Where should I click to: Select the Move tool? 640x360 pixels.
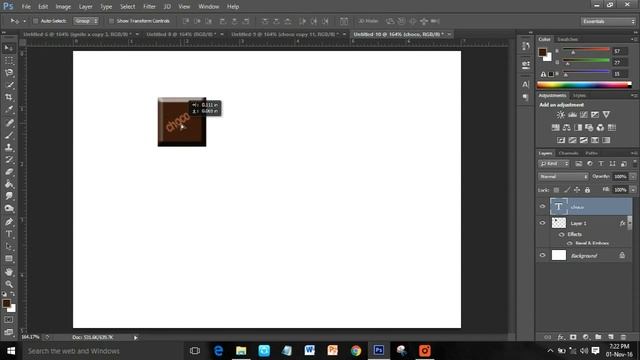point(9,49)
